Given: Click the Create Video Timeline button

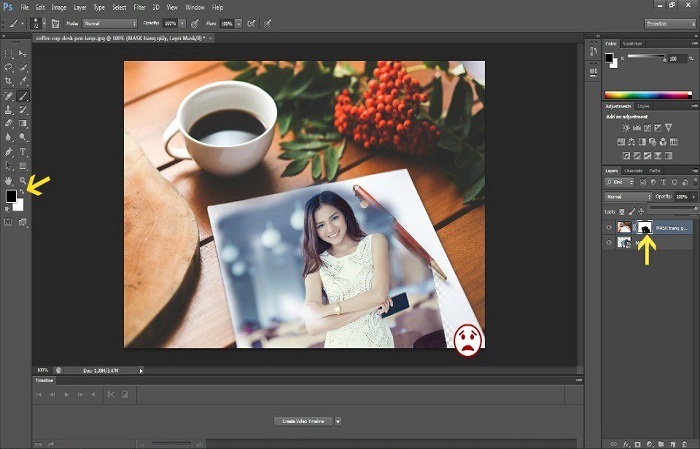Looking at the screenshot, I should click(x=302, y=422).
